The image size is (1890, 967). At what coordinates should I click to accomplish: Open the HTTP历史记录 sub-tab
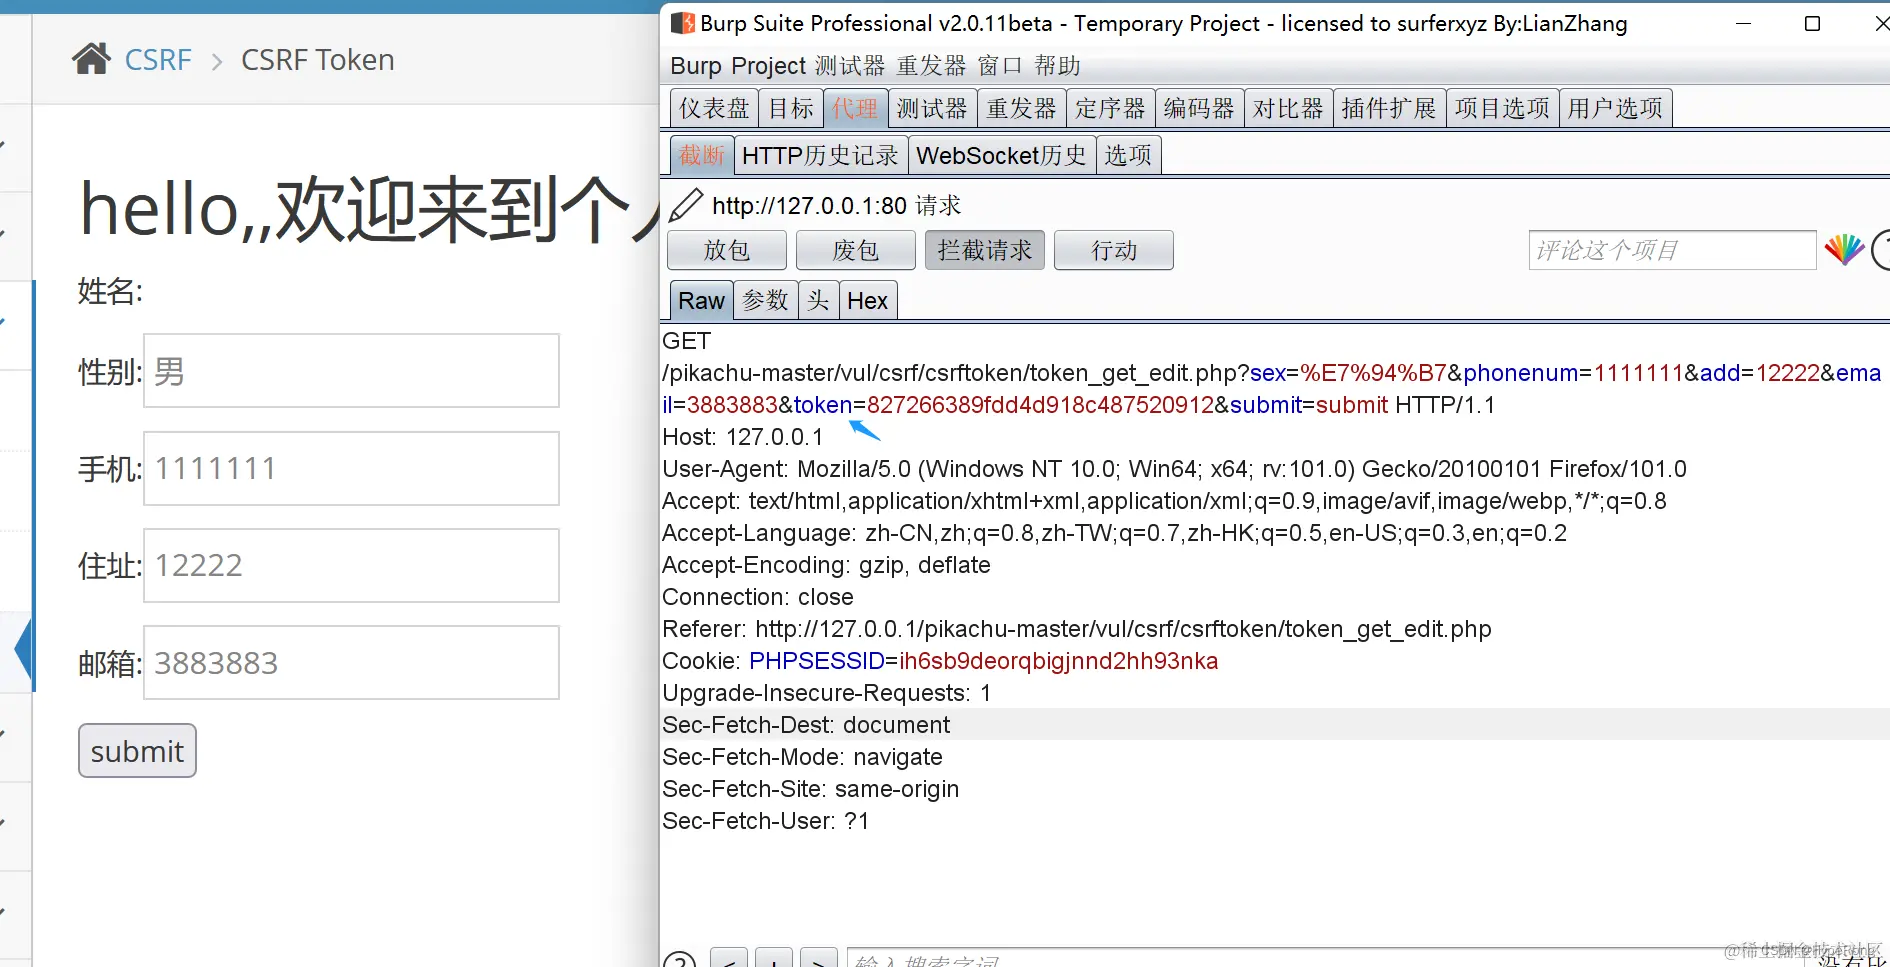coord(821,155)
